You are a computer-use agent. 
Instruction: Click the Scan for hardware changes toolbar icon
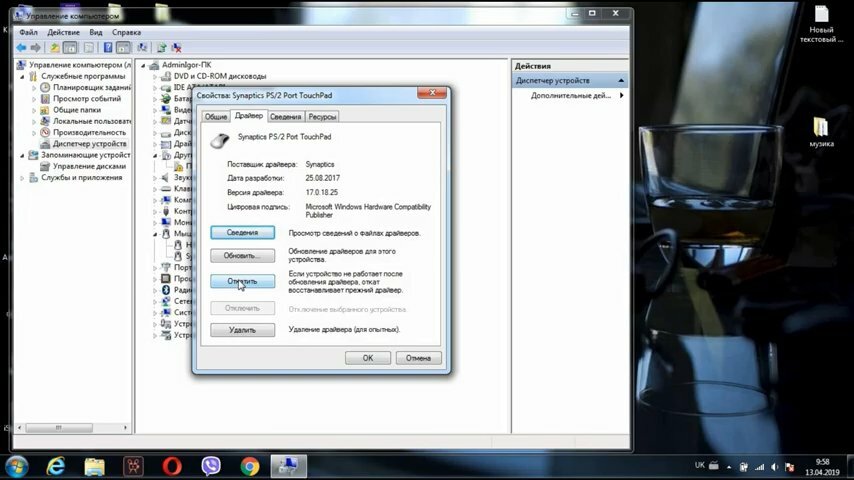tap(142, 48)
